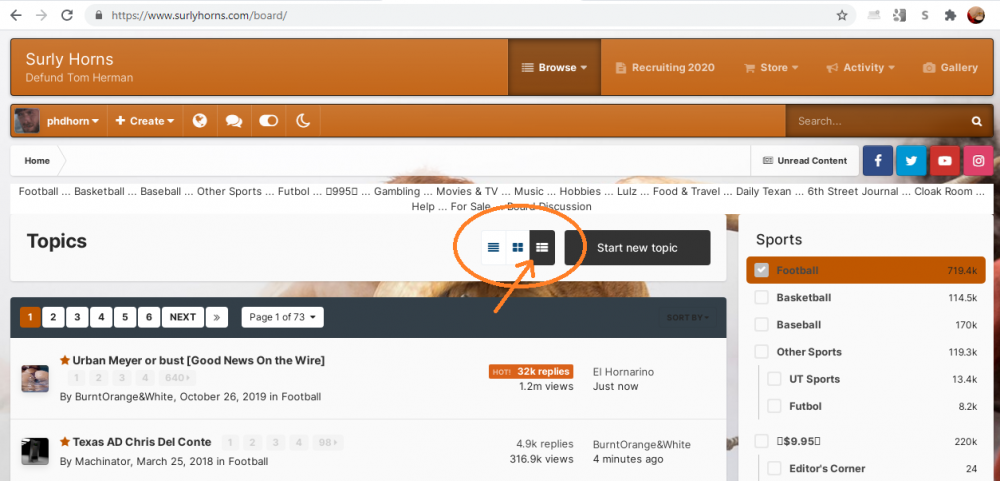Click the search magnifier icon
The height and width of the screenshot is (481, 1000).
pyautogui.click(x=976, y=121)
